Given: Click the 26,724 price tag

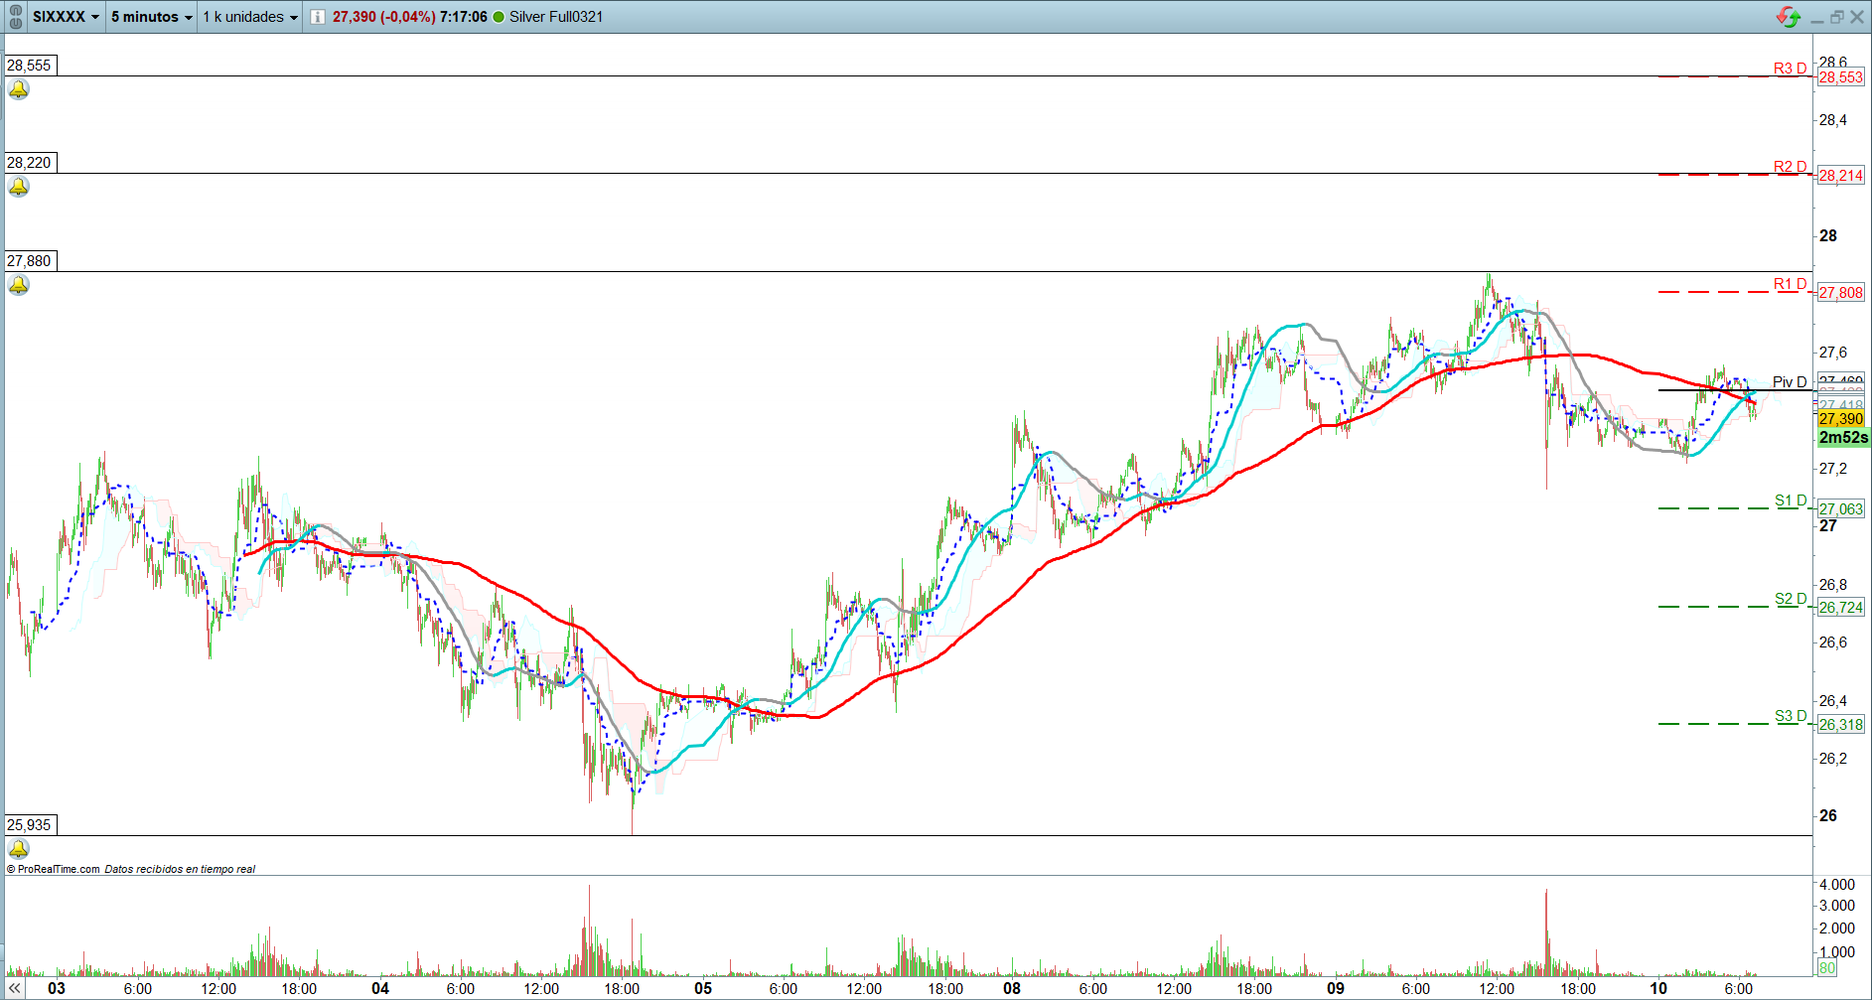Looking at the screenshot, I should 1841,607.
